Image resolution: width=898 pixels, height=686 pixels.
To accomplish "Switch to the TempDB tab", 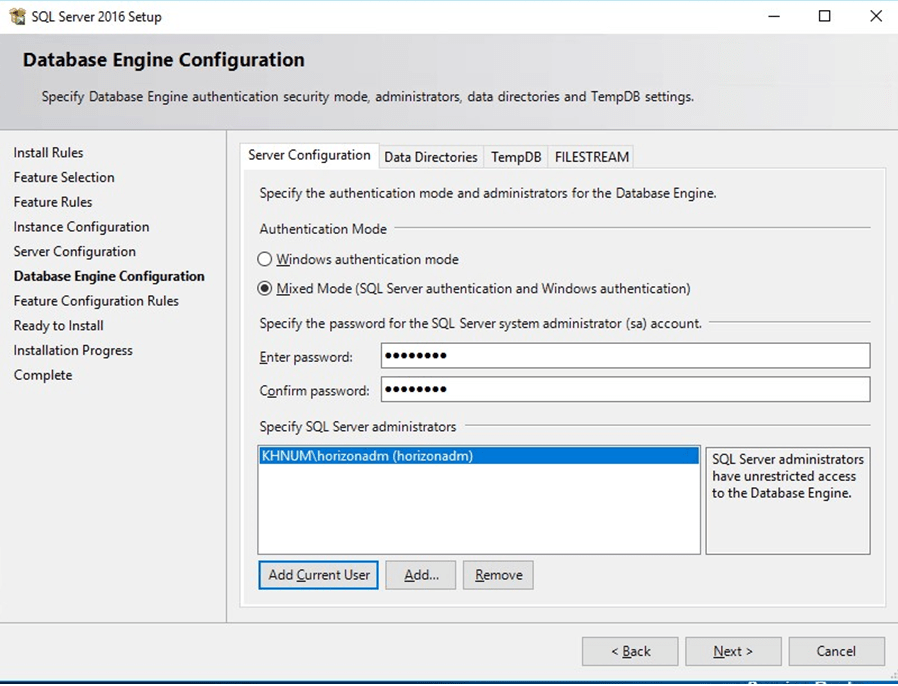I will 516,157.
